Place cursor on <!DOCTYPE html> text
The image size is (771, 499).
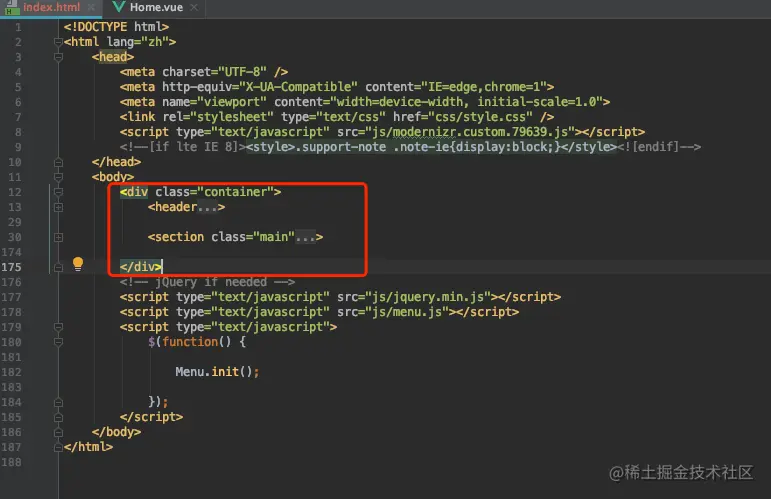116,27
